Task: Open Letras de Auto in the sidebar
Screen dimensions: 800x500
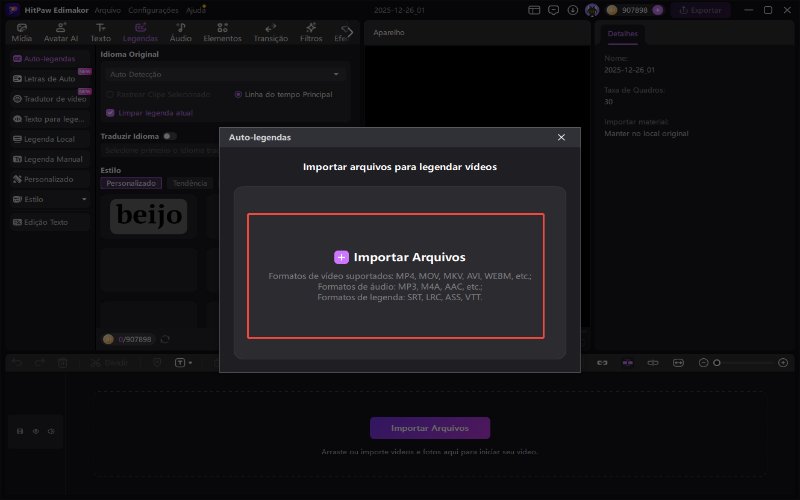Action: point(49,79)
